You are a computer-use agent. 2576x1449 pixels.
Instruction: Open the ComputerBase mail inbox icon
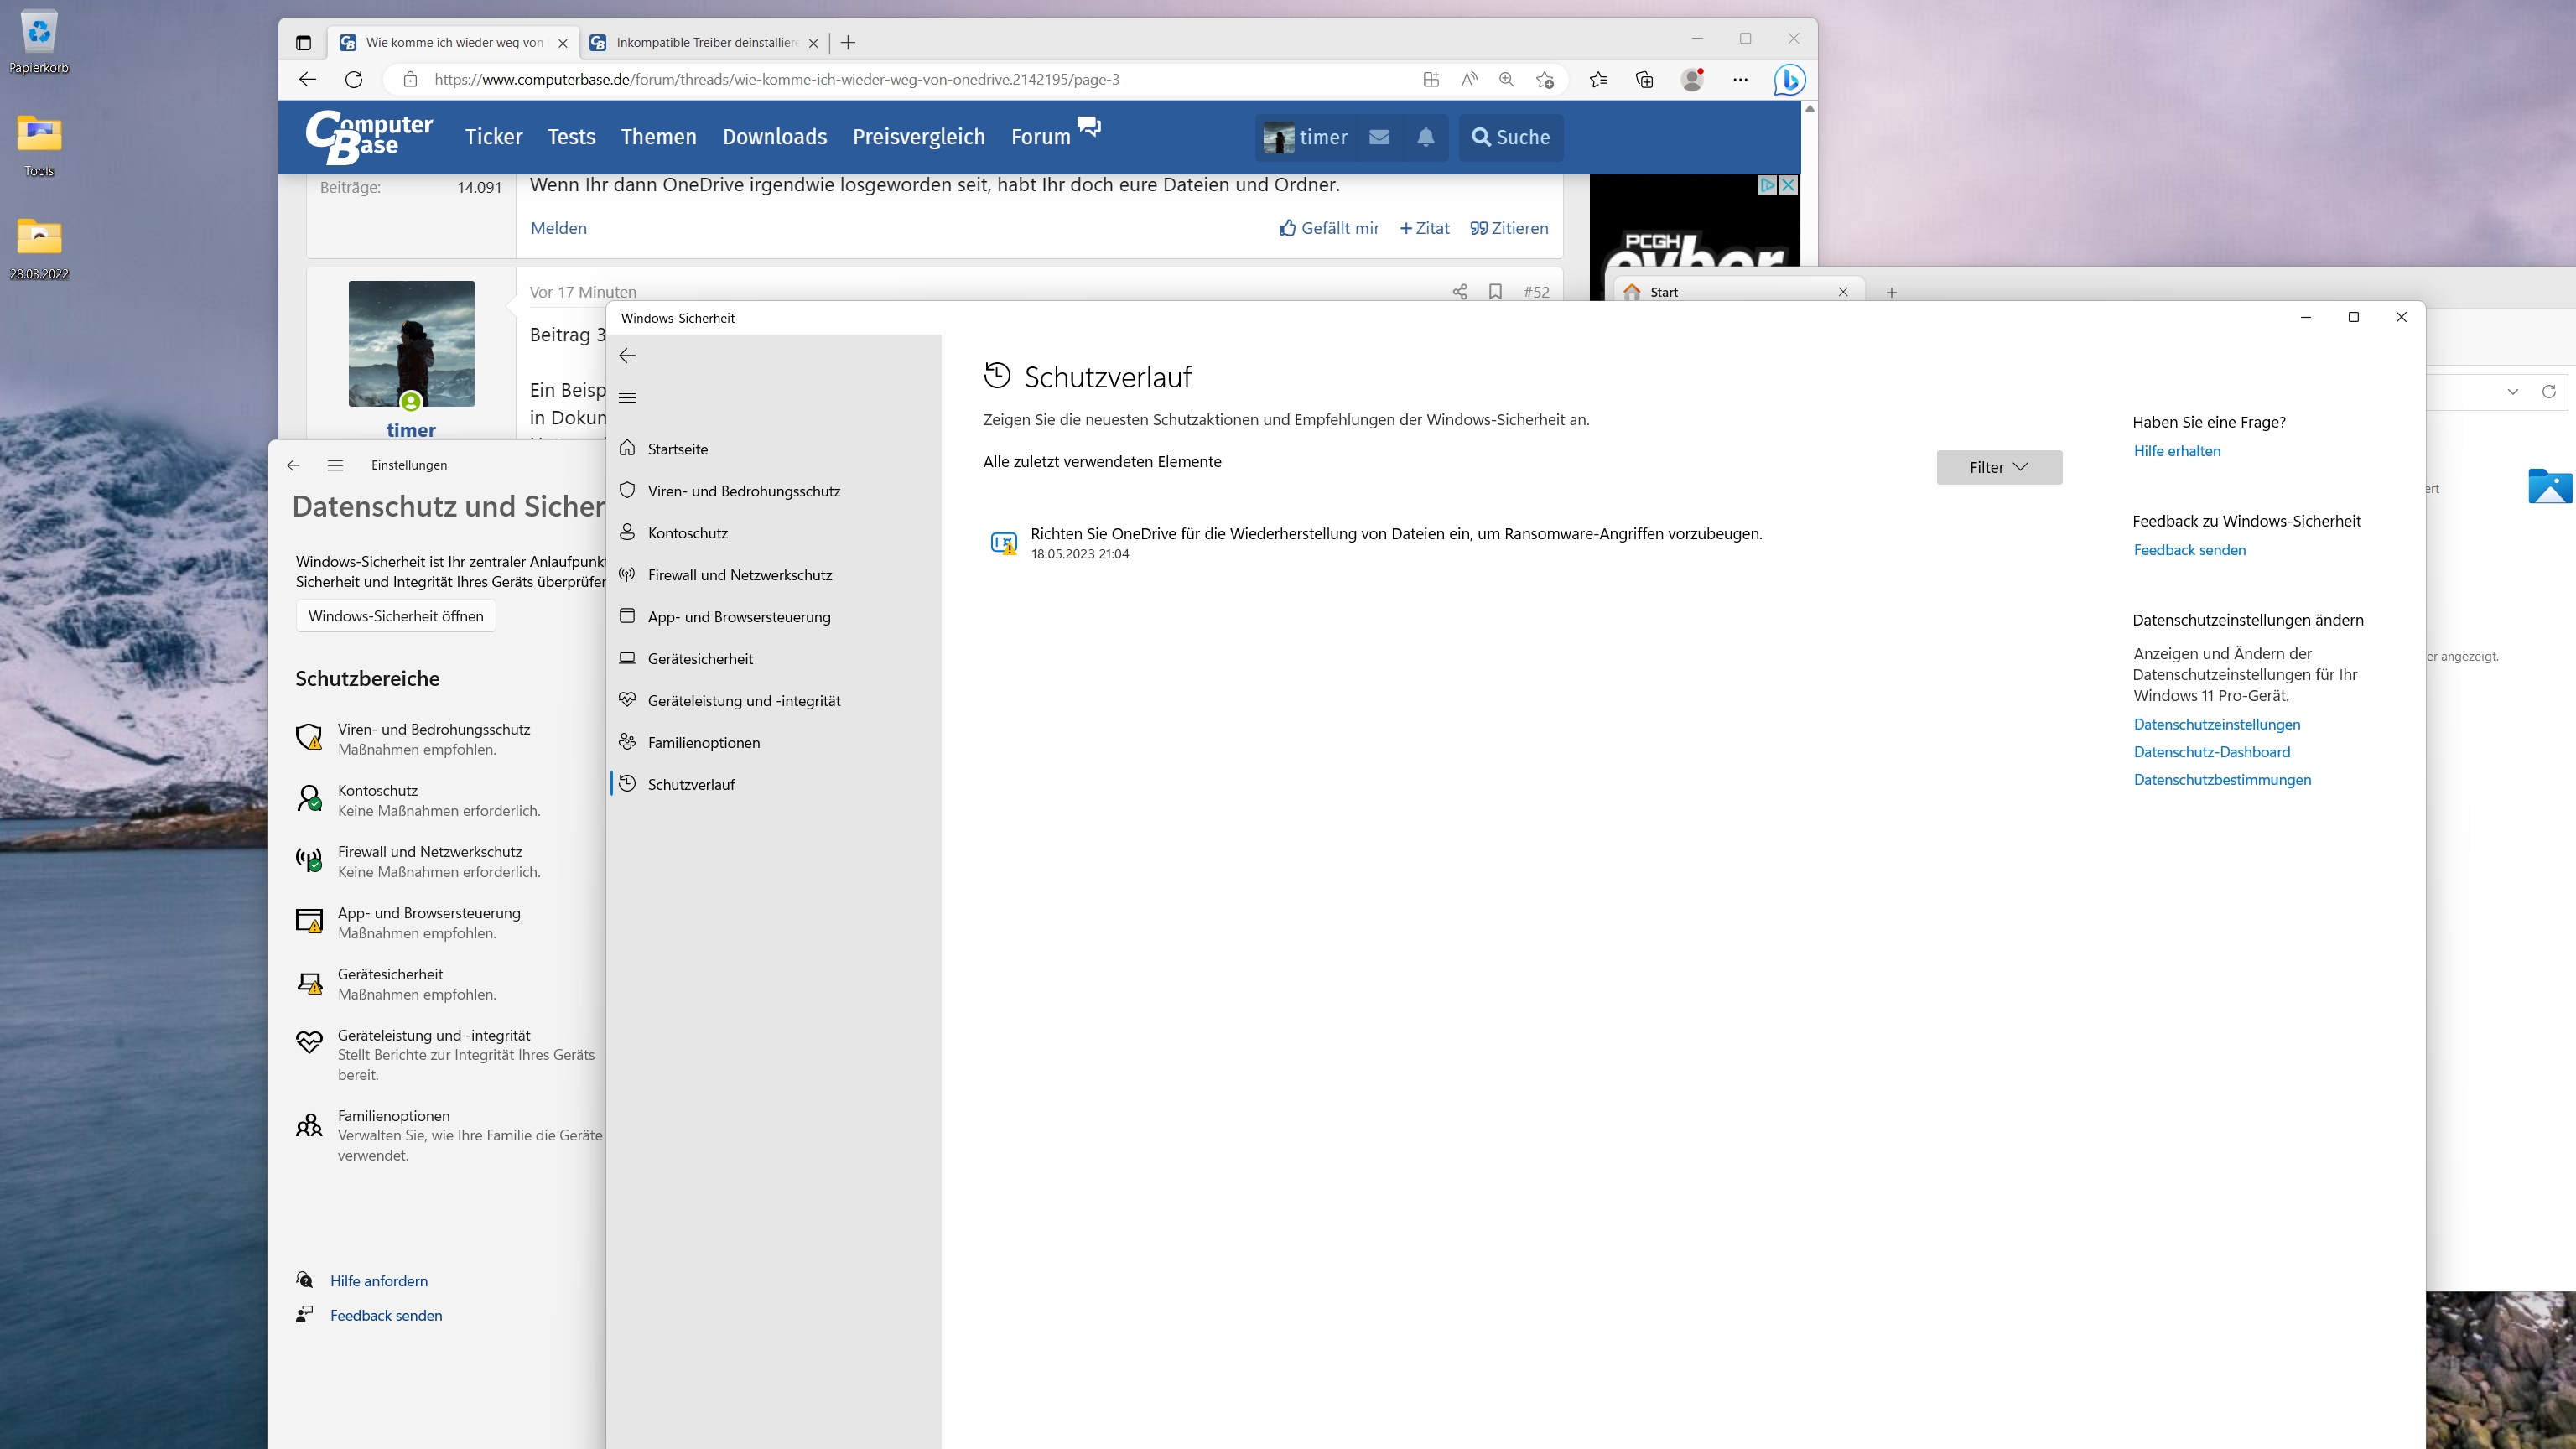pos(1379,138)
